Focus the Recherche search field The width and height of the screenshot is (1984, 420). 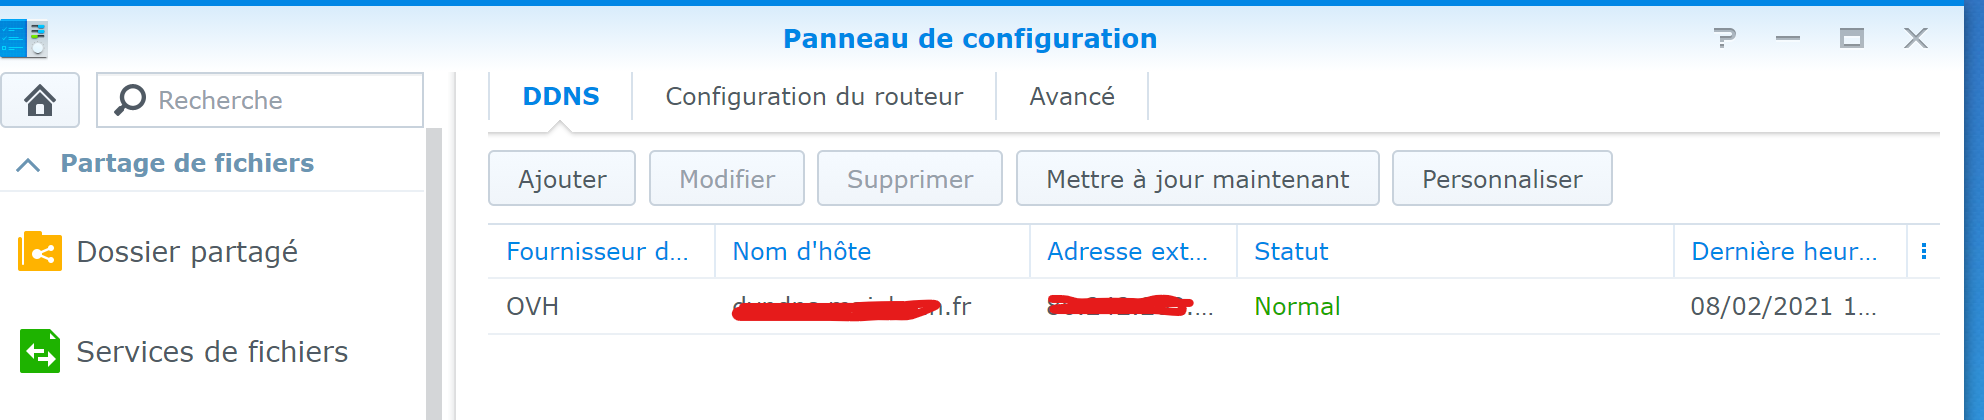pyautogui.click(x=260, y=100)
